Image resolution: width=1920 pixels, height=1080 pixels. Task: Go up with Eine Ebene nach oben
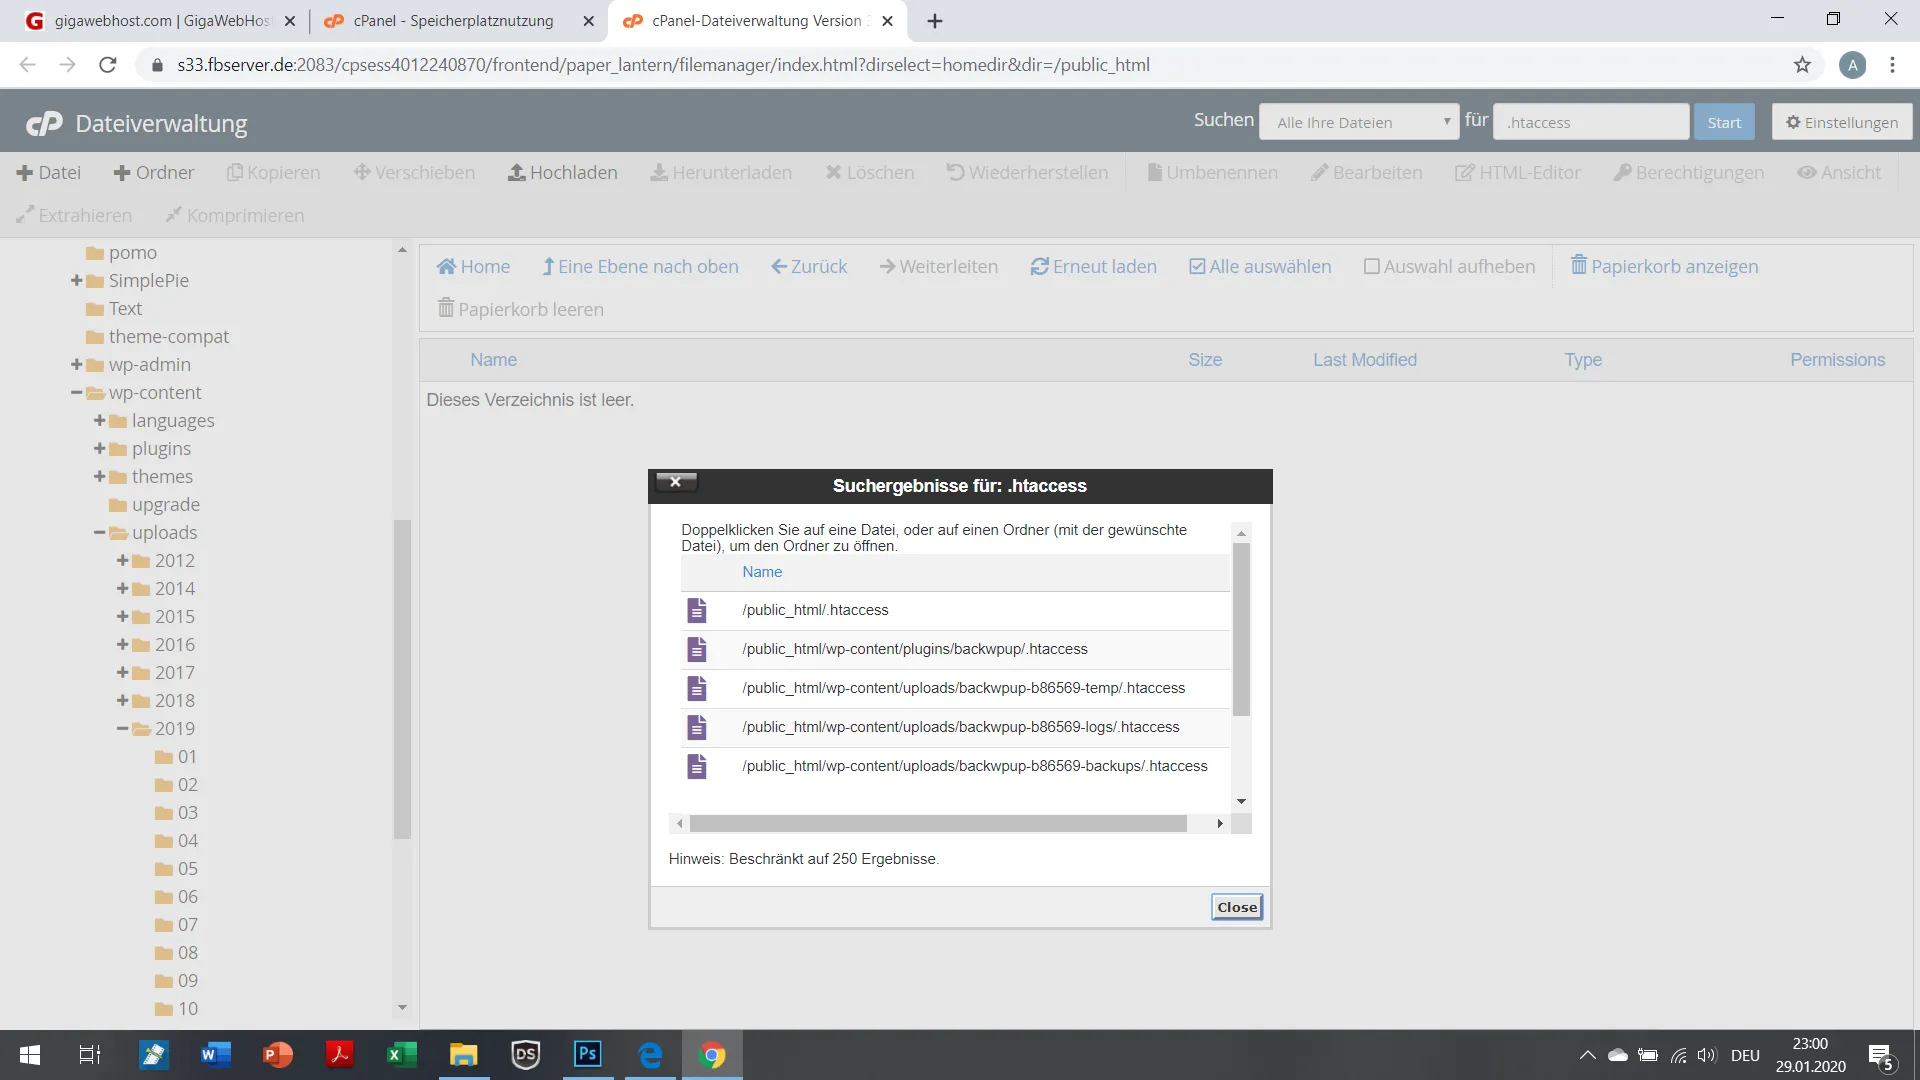pyautogui.click(x=640, y=266)
